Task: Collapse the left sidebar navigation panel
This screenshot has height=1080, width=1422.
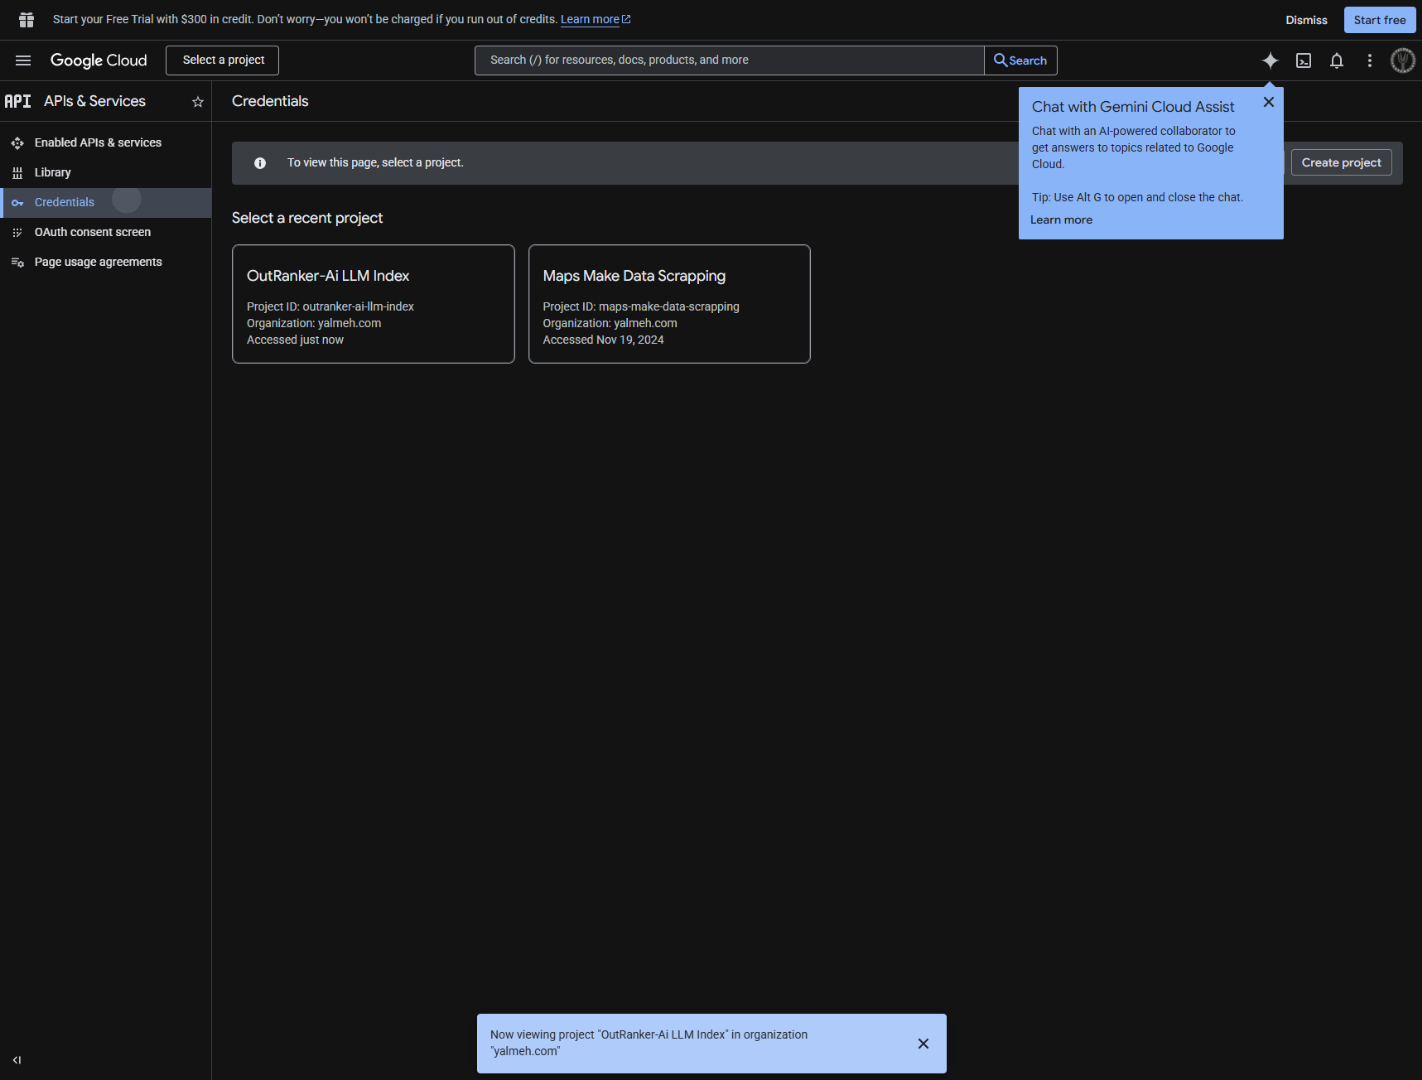Action: pyautogui.click(x=17, y=1060)
